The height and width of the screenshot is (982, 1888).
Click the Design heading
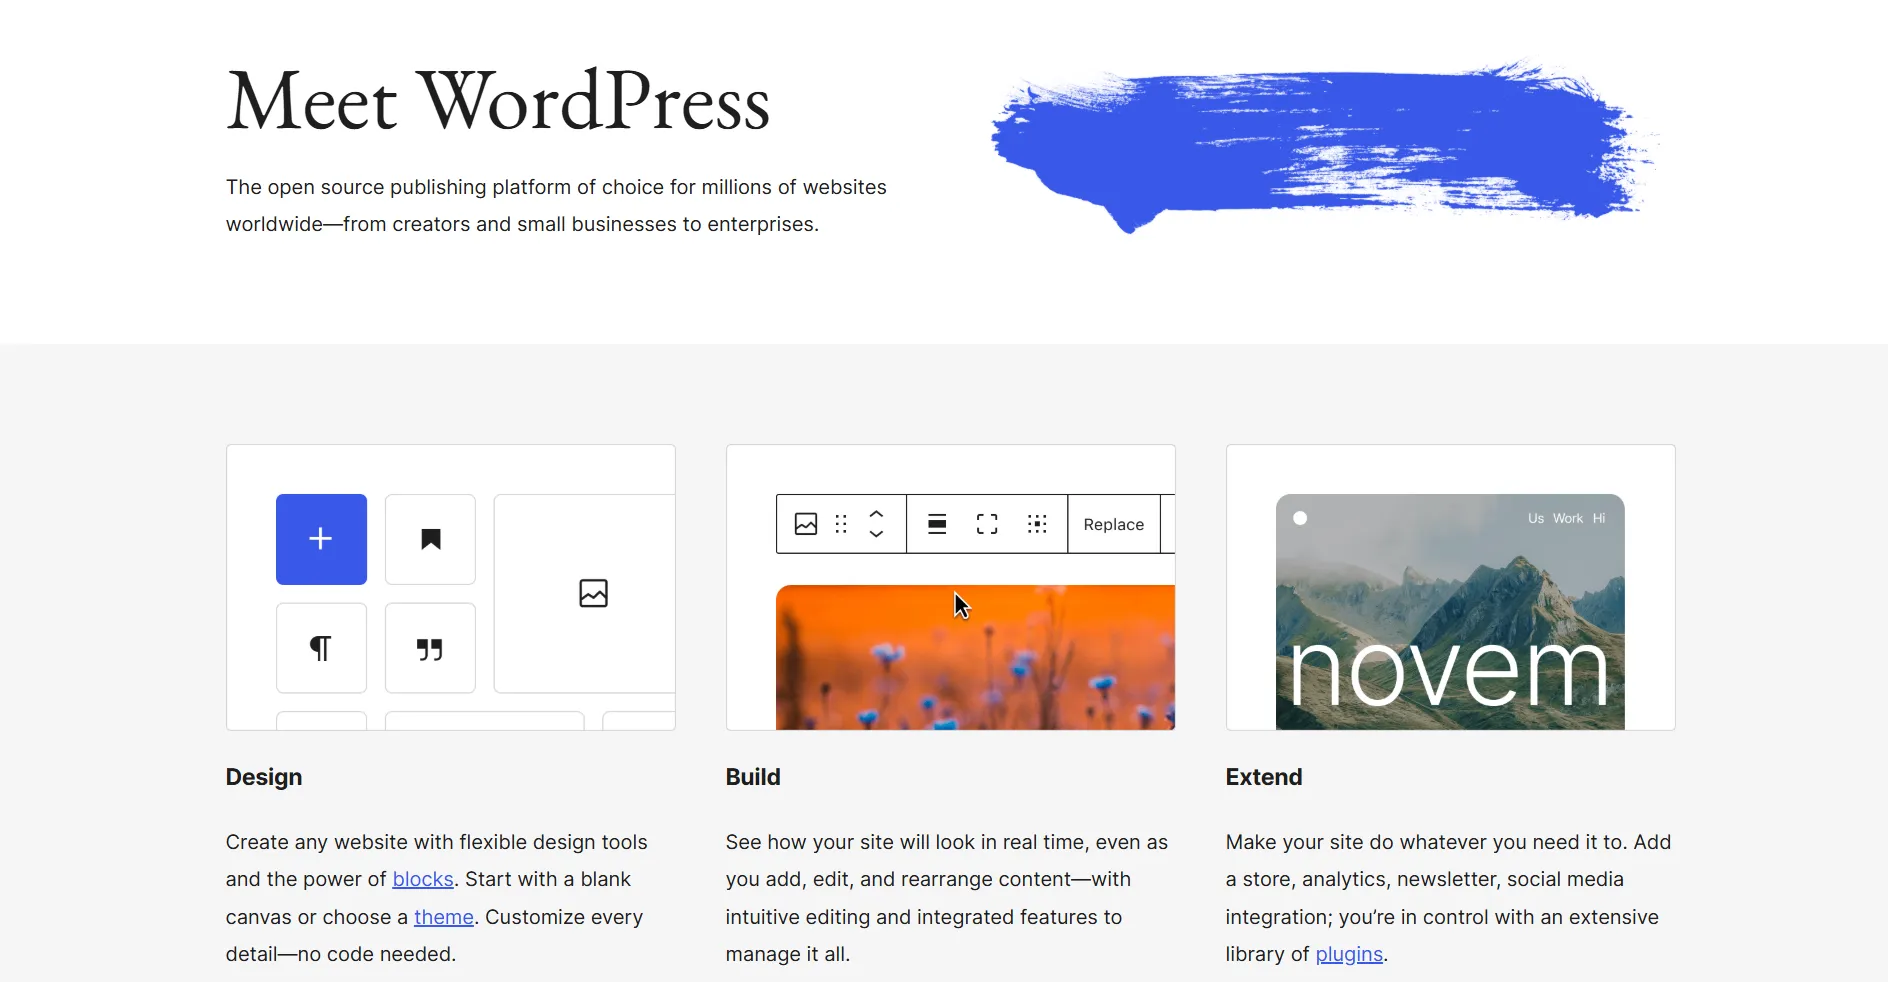264,777
